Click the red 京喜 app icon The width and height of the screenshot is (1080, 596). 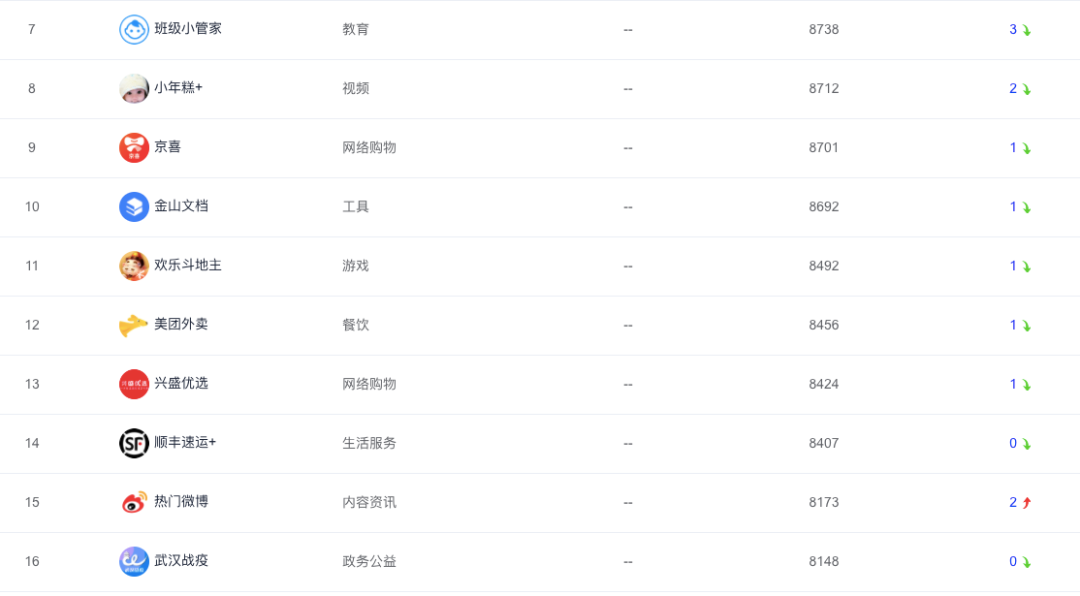134,148
